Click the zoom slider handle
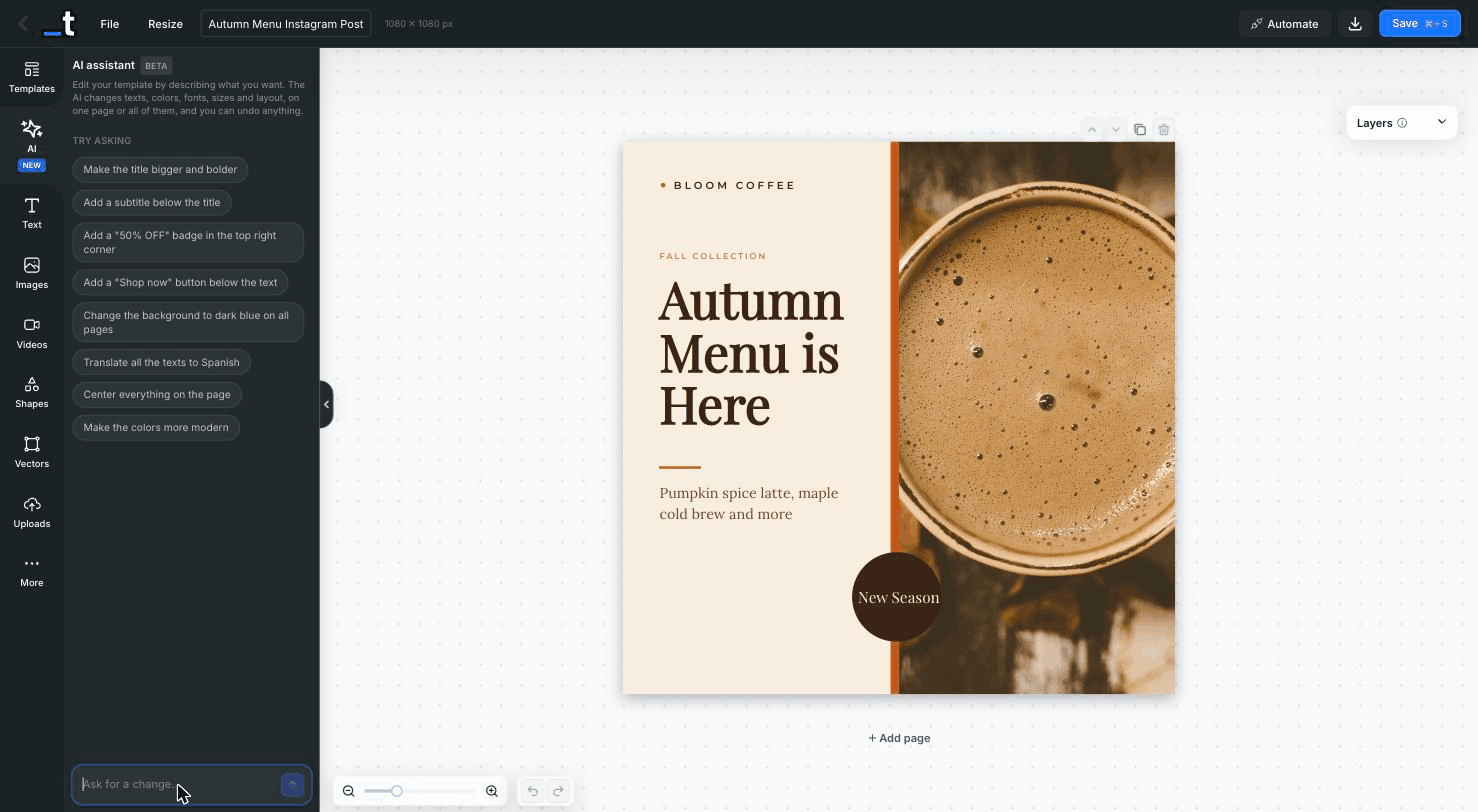 pyautogui.click(x=396, y=791)
